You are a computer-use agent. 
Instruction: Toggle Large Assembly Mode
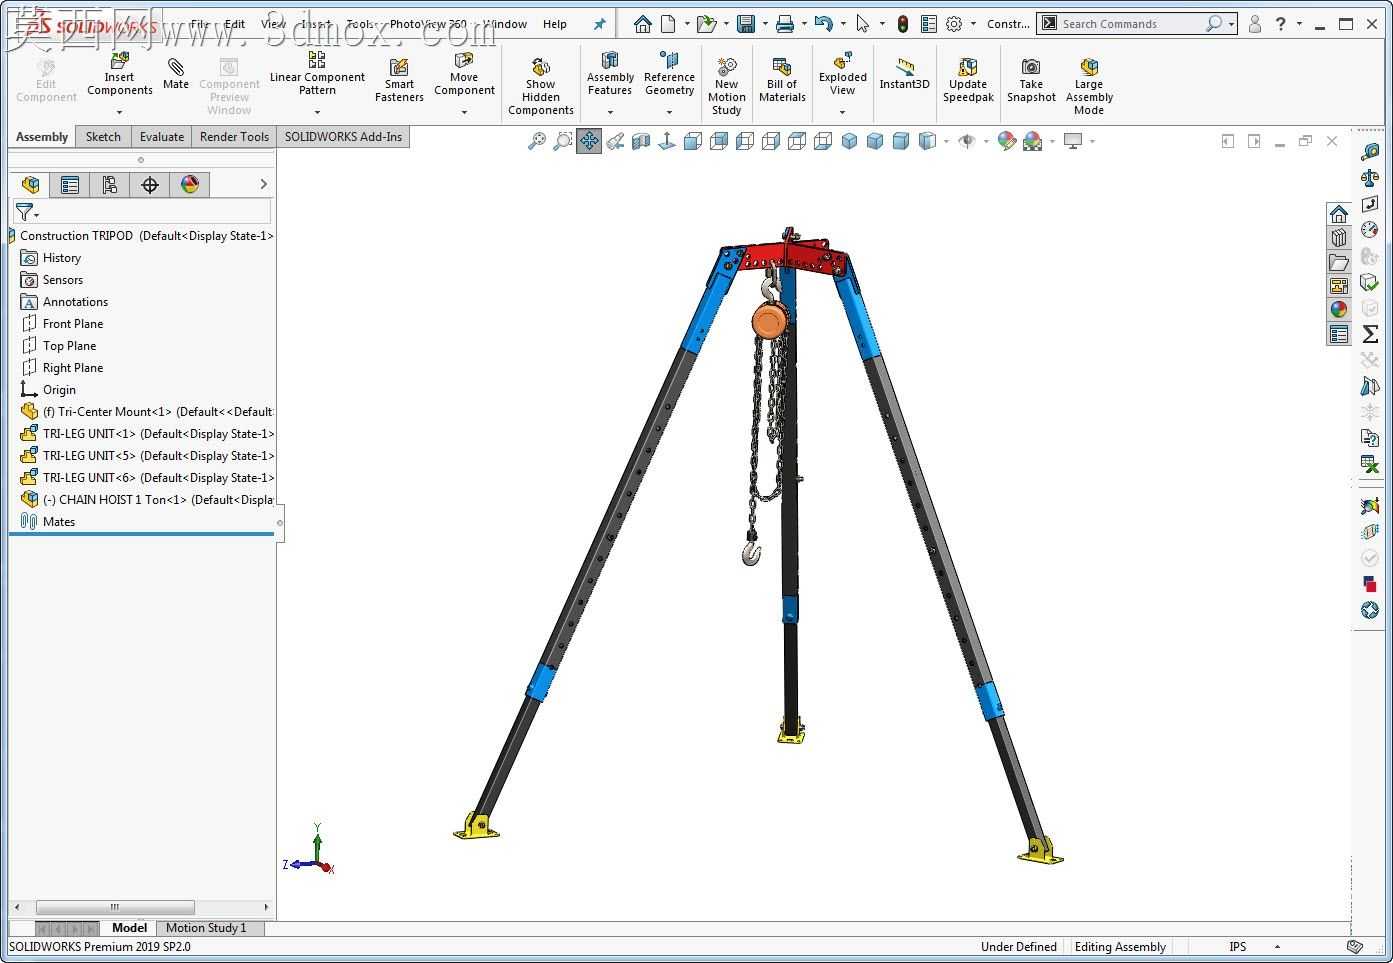coord(1089,85)
